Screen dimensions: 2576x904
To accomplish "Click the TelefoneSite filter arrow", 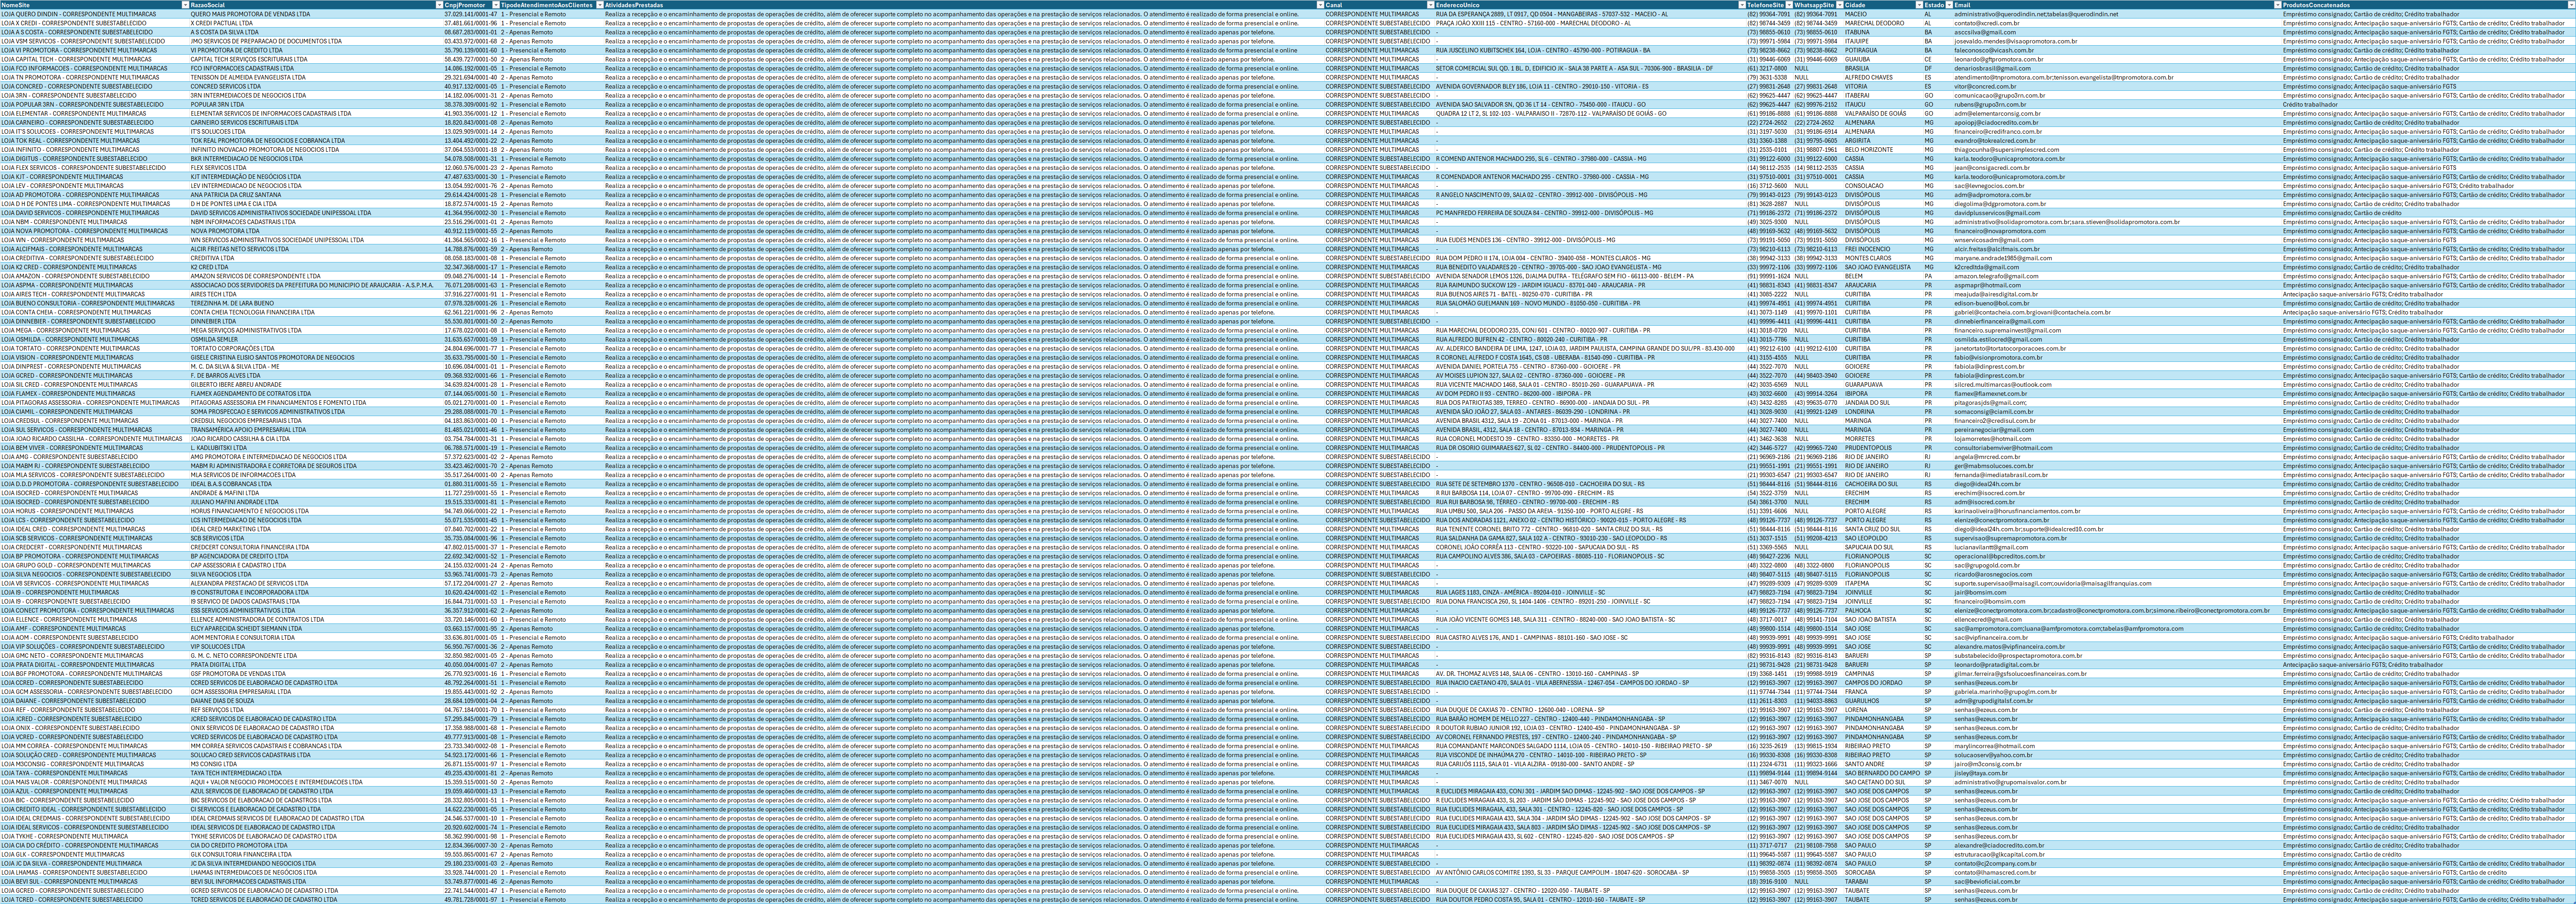I will pyautogui.click(x=1788, y=5).
